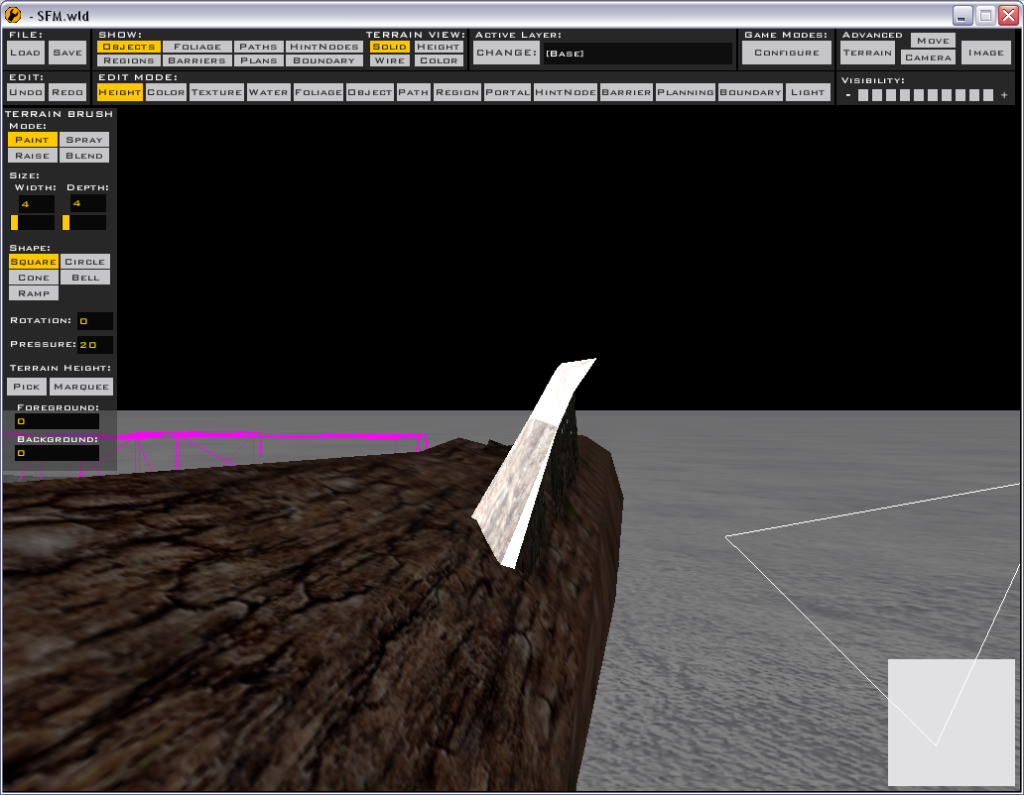Save the world file
The width and height of the screenshot is (1024, 795).
click(x=67, y=53)
